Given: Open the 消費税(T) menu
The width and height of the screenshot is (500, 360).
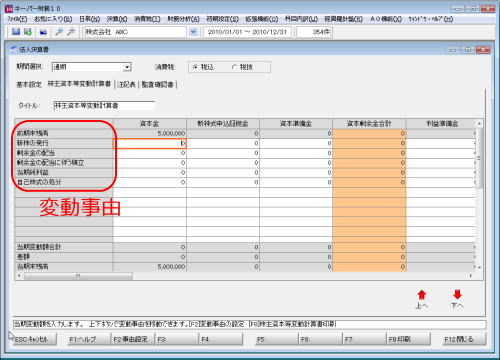Looking at the screenshot, I should tap(147, 19).
